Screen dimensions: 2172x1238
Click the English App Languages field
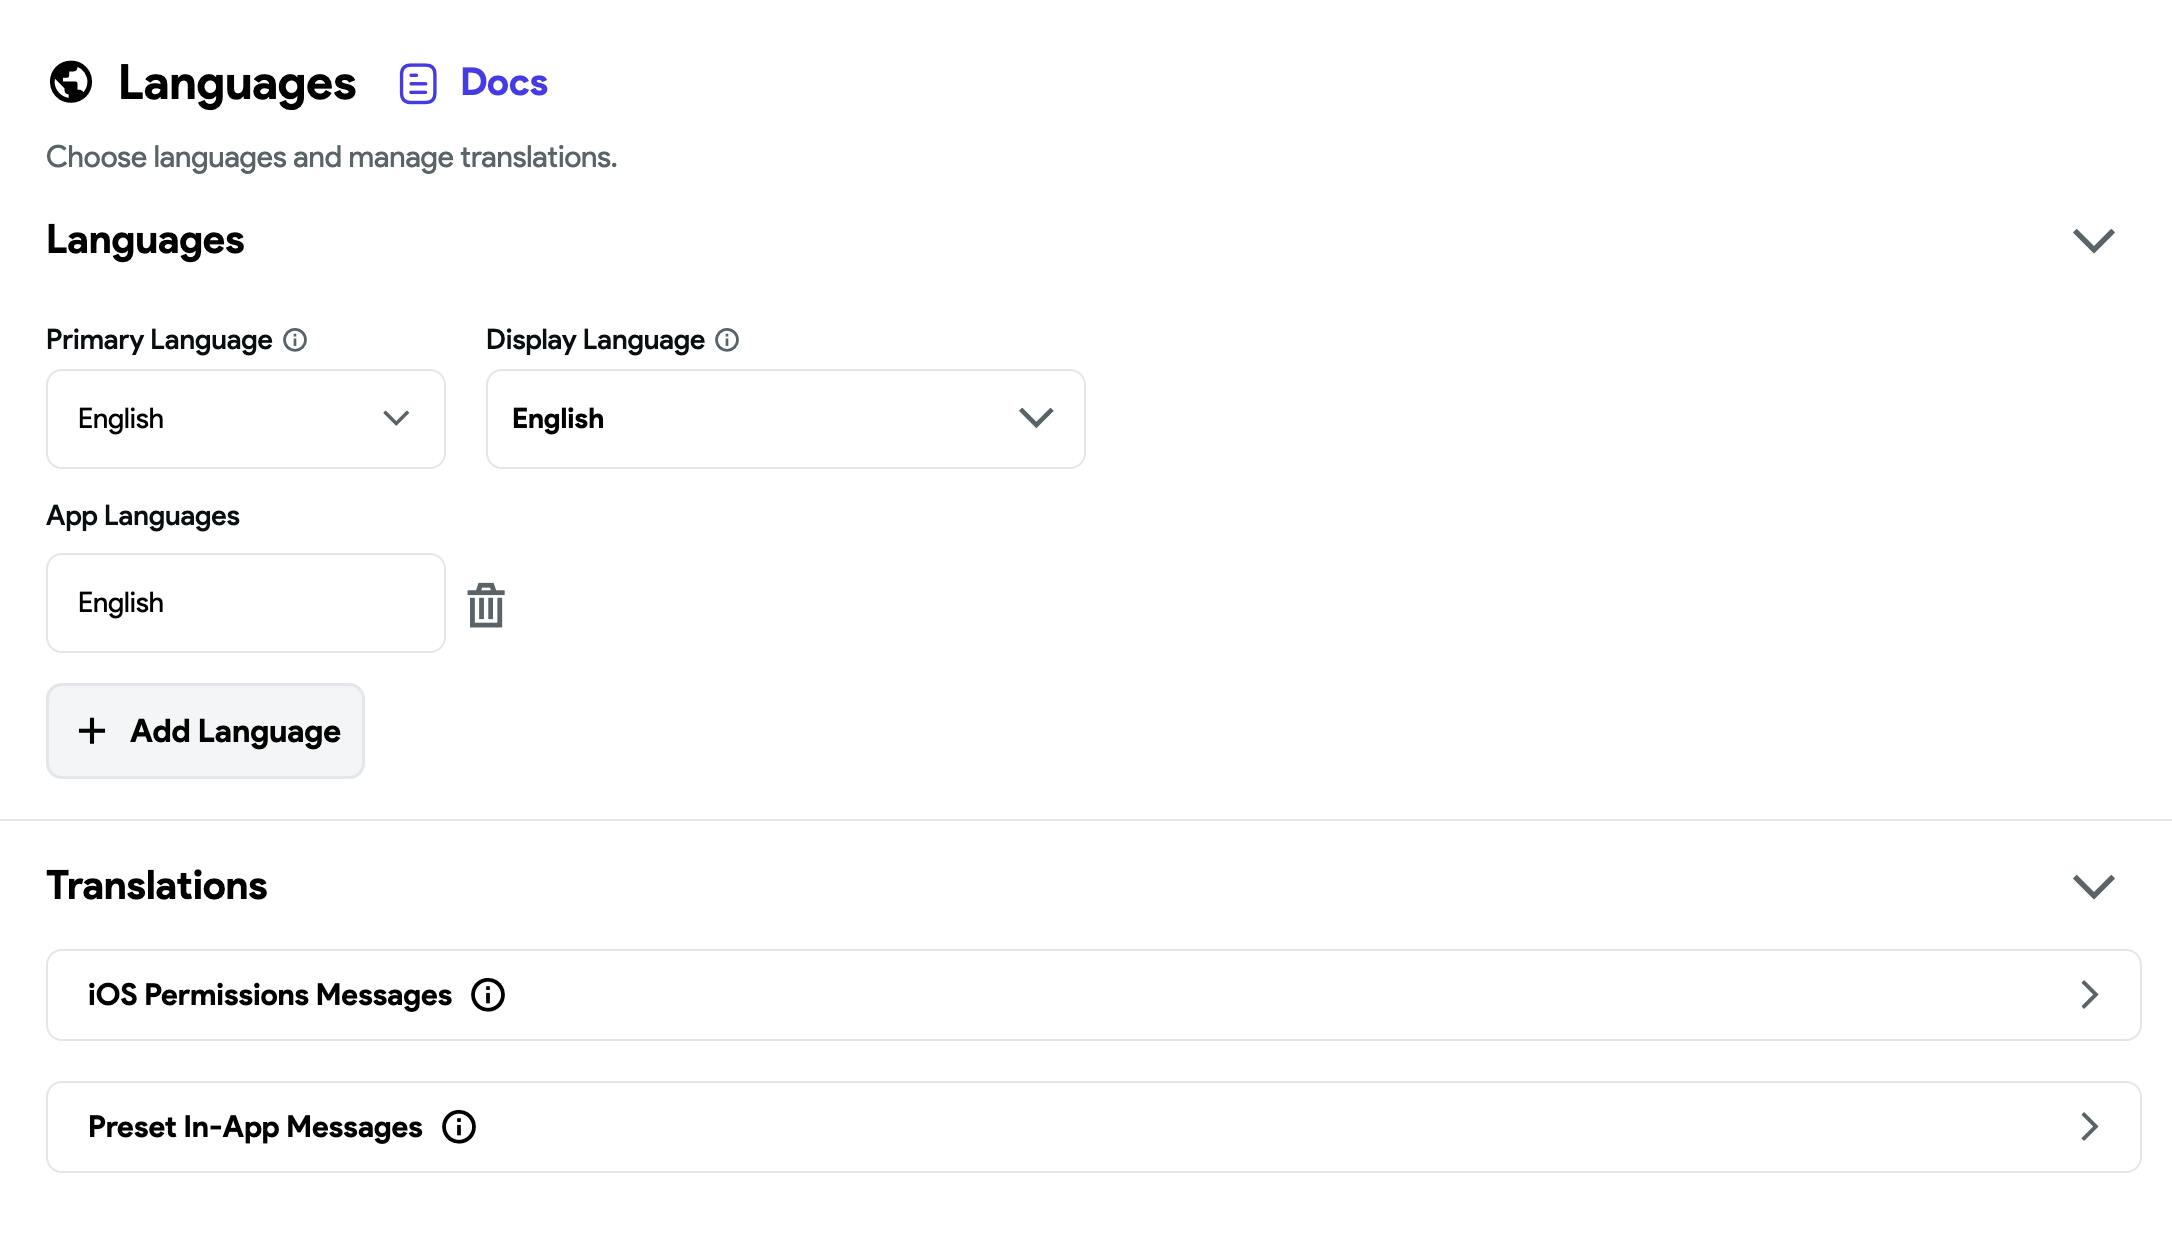coord(245,603)
